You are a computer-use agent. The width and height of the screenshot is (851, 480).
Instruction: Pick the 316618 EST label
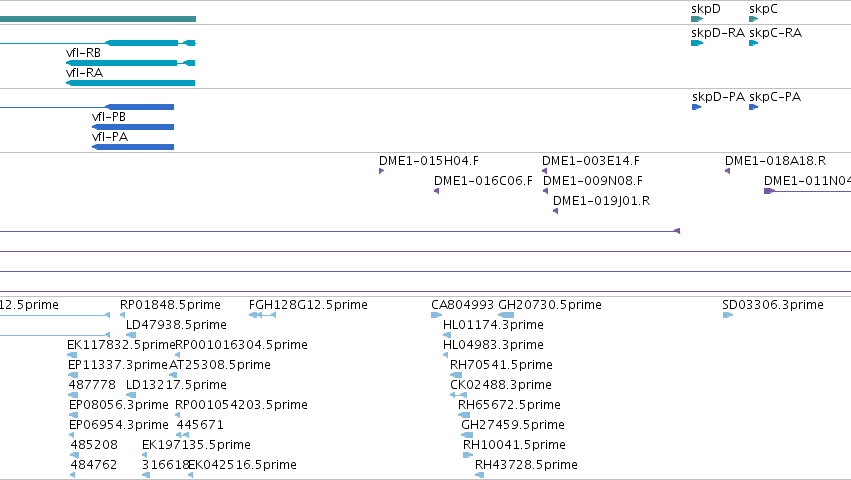tap(165, 465)
